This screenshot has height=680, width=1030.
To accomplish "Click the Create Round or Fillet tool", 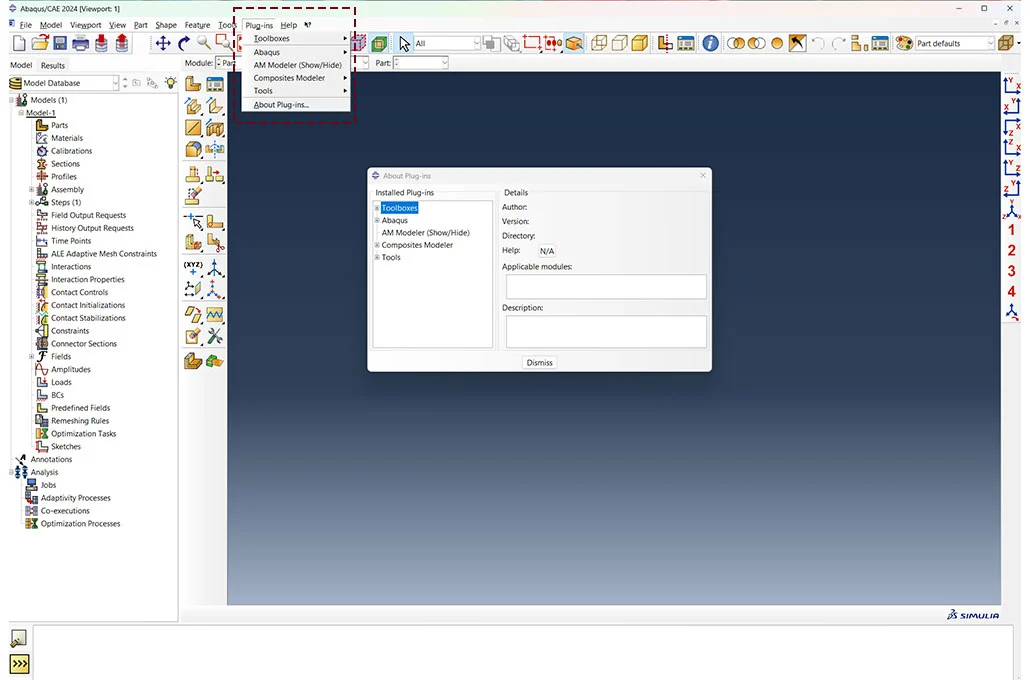I will pos(193,149).
